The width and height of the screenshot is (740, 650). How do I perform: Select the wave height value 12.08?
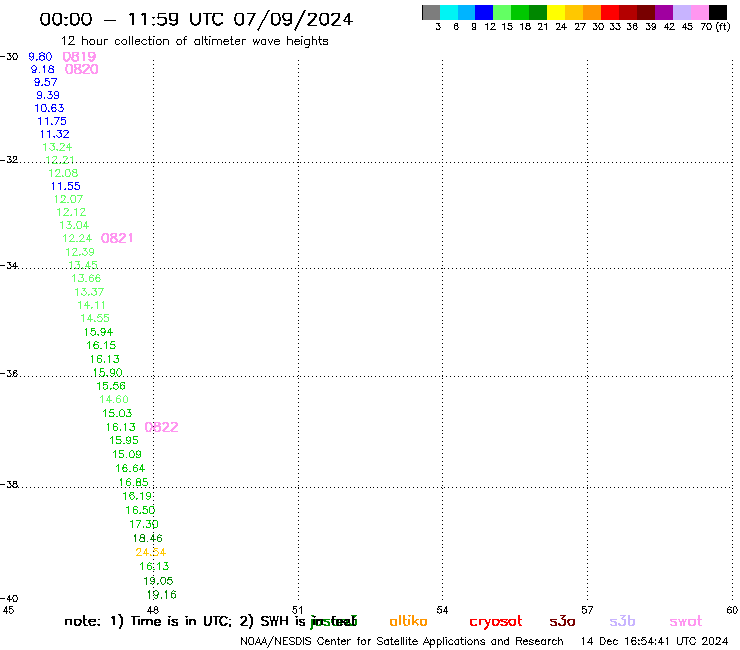[63, 173]
